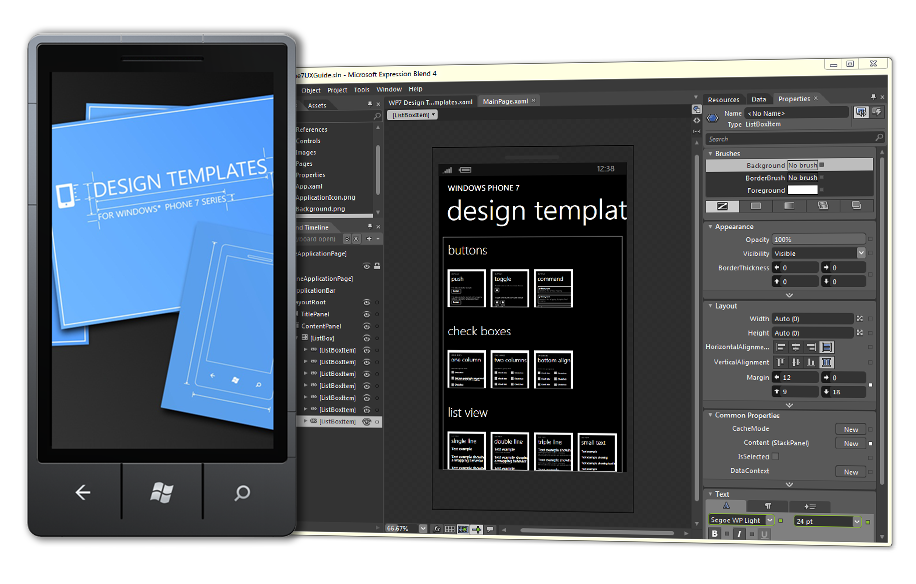916x584 pixels.
Task: Toggle Italic text formatting
Action: tap(739, 534)
